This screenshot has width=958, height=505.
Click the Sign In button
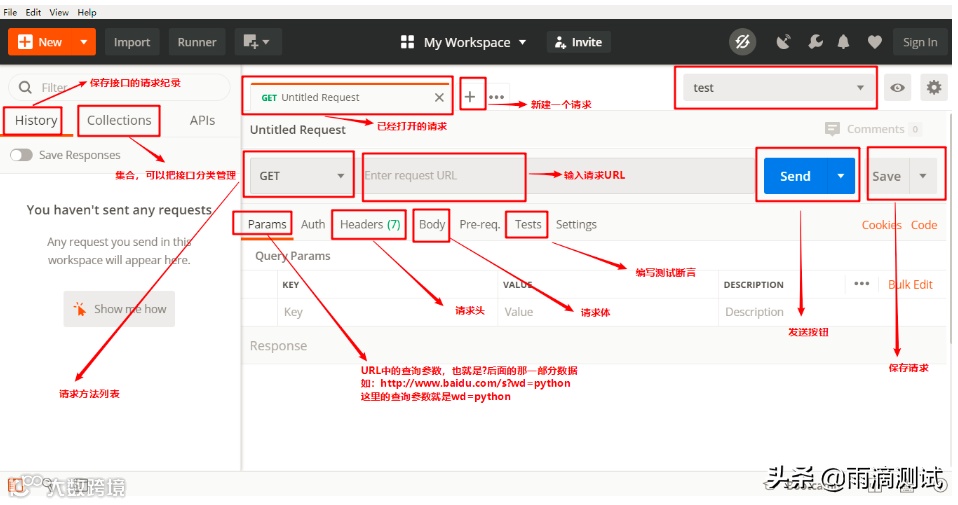click(920, 42)
